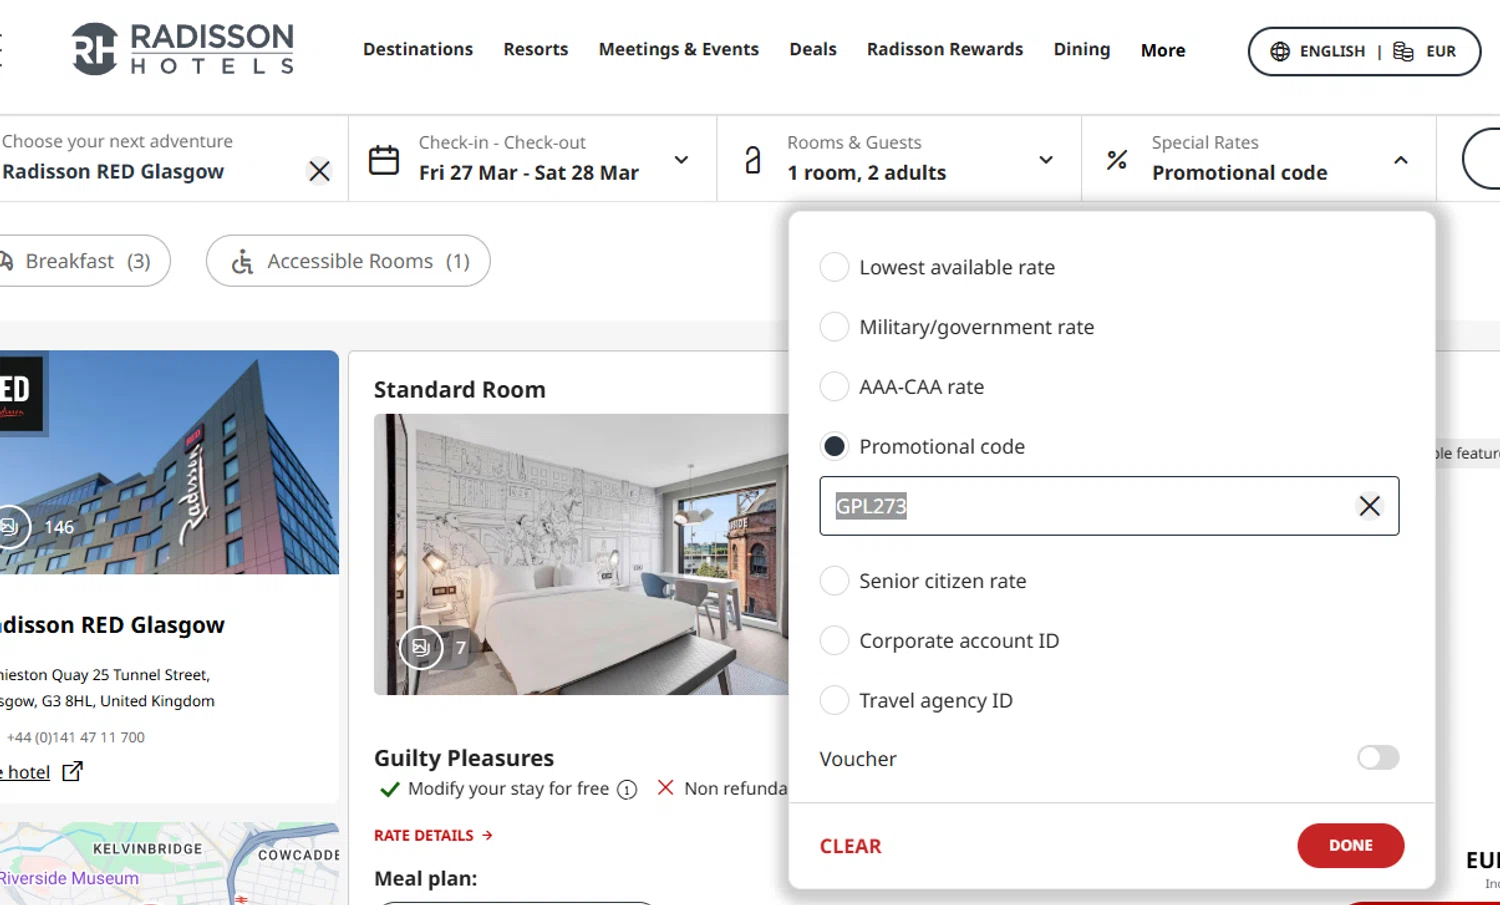Image resolution: width=1500 pixels, height=905 pixels.
Task: Collapse the Special Rates dropdown
Action: 1401,160
